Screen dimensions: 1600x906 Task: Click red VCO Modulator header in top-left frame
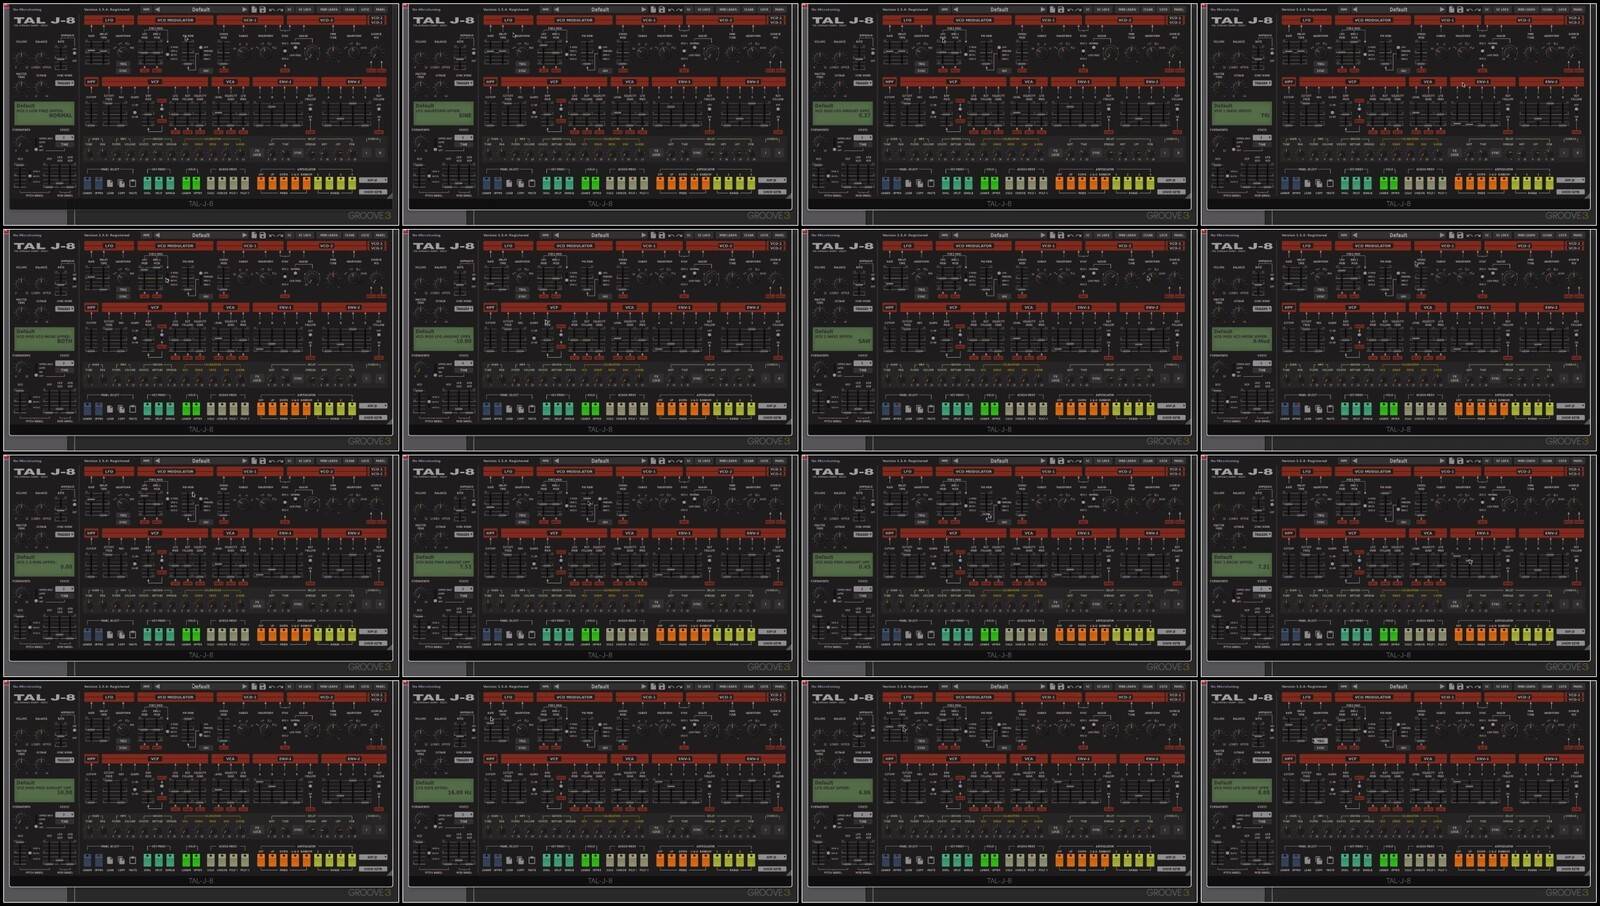point(175,20)
